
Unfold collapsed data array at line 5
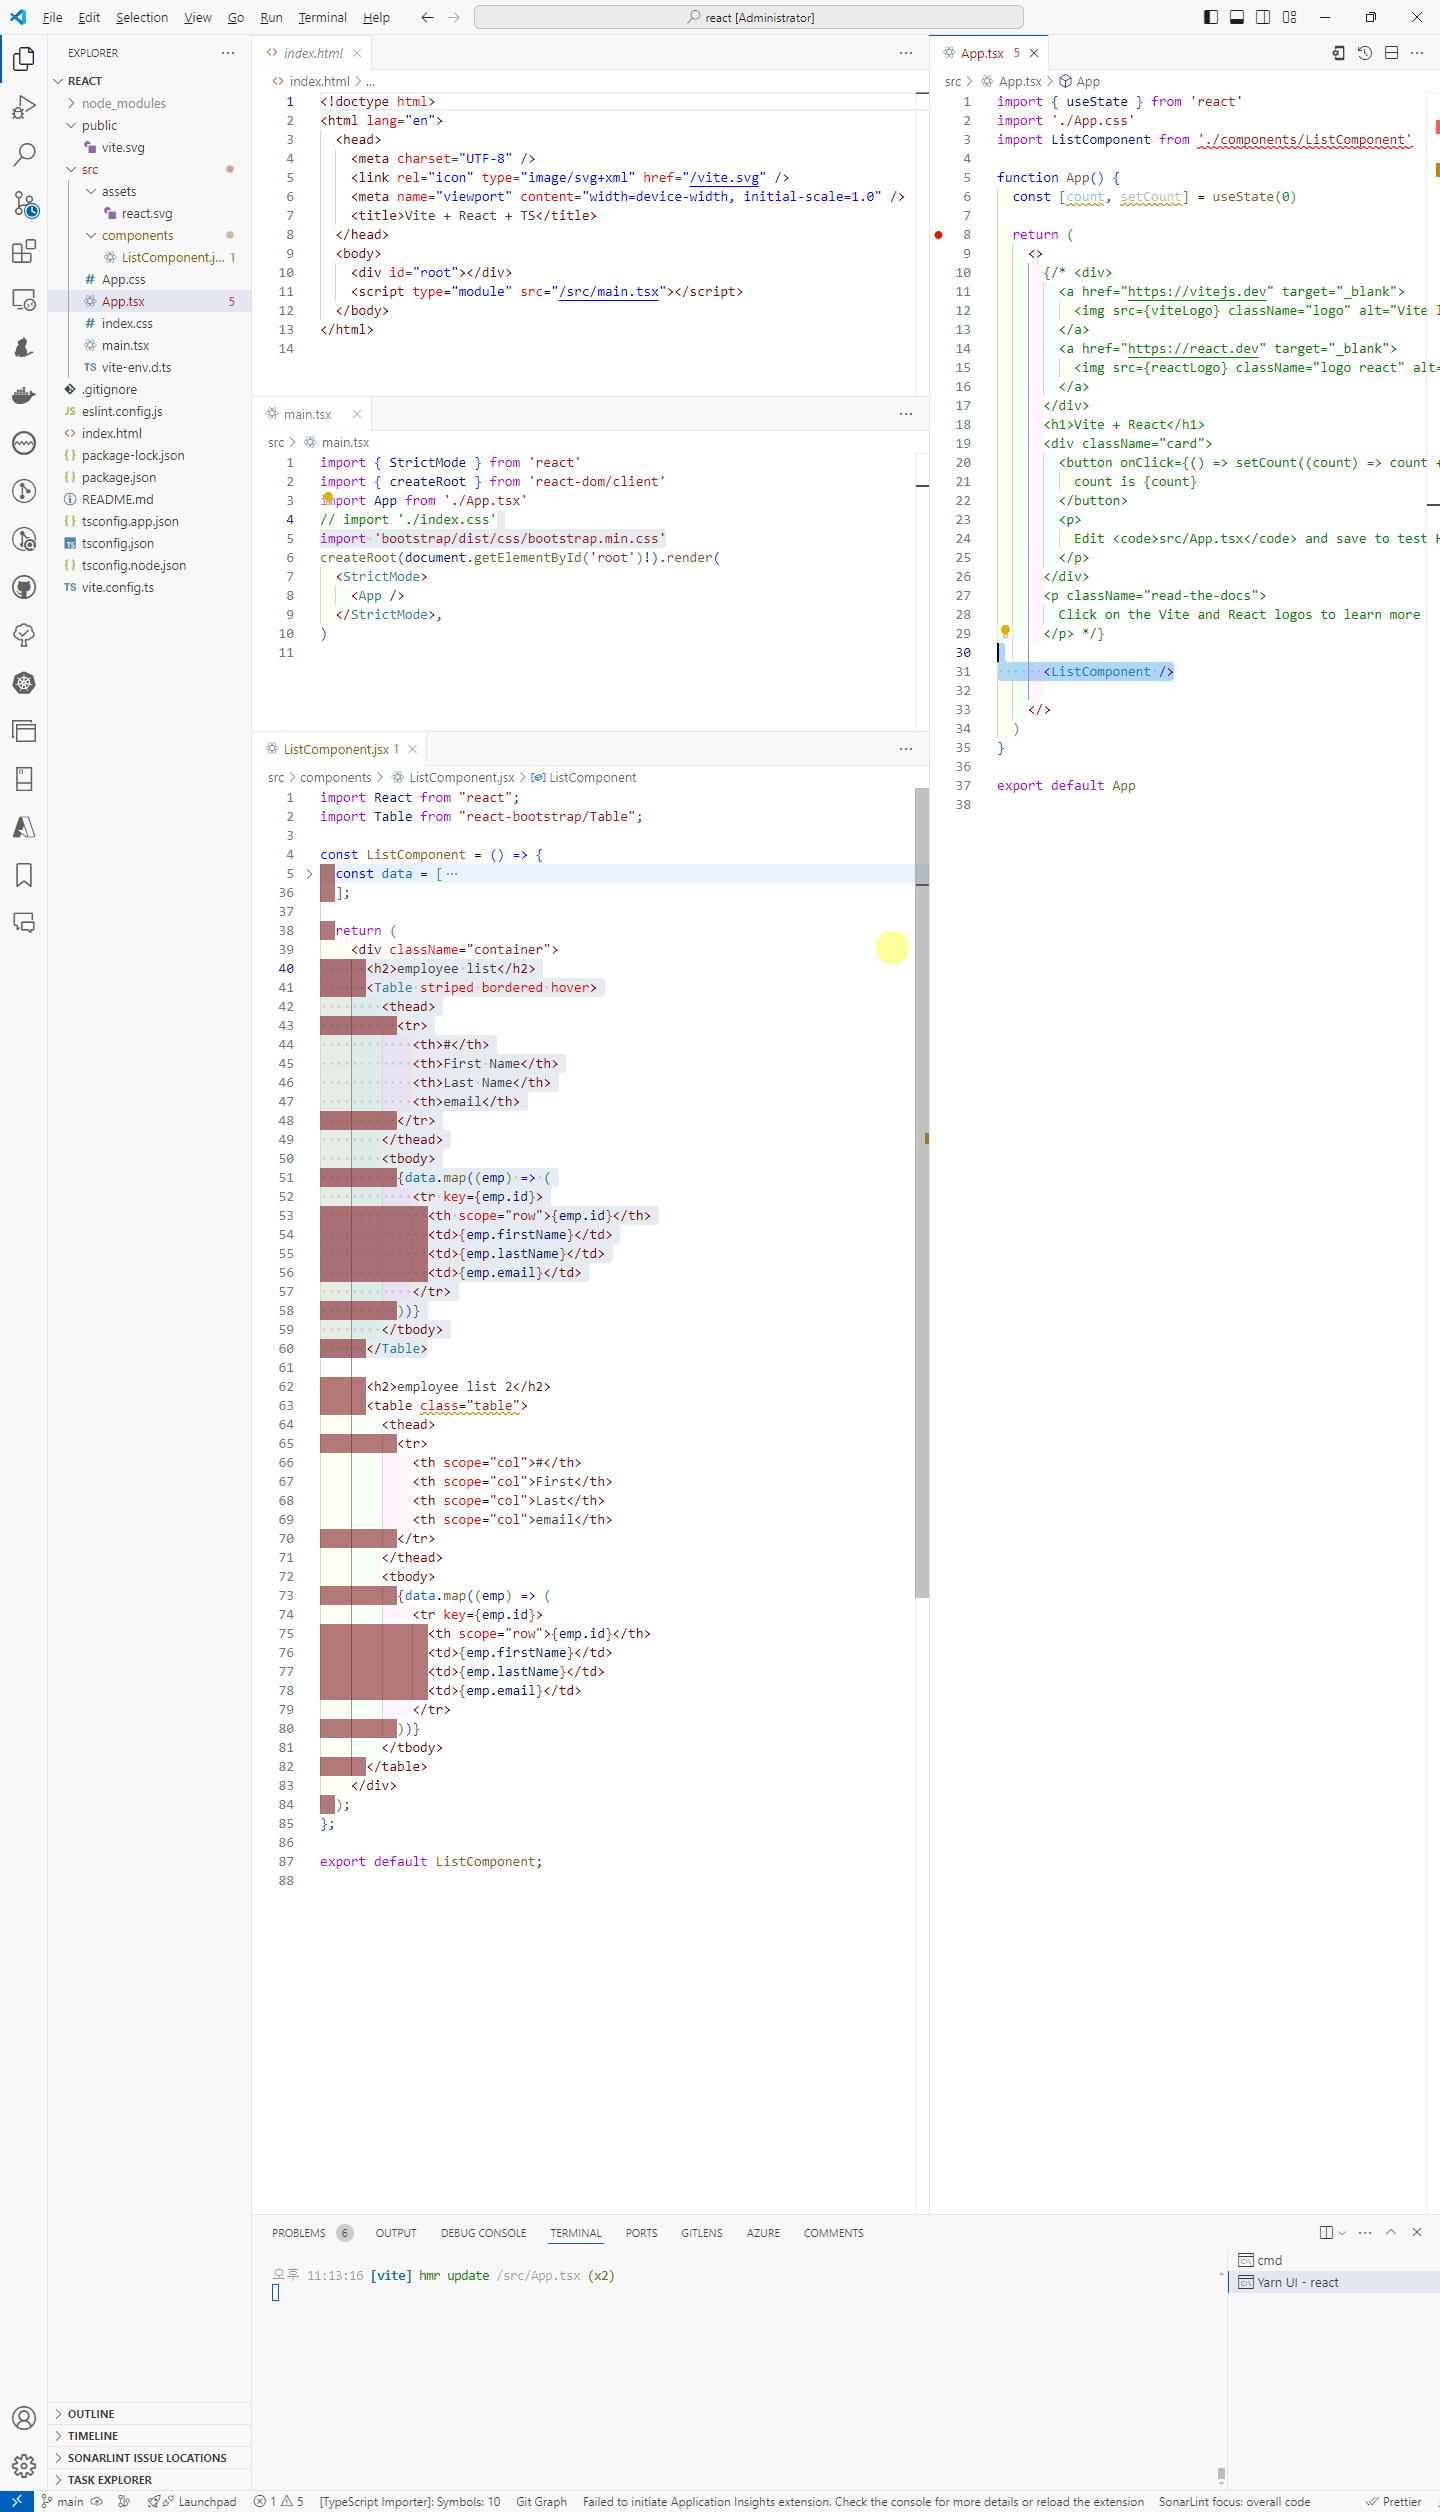click(x=309, y=874)
